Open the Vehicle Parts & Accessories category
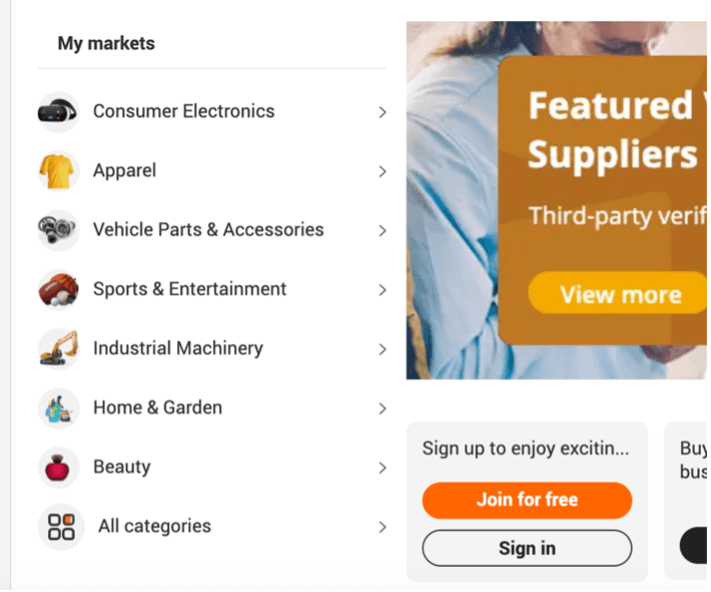Screen dimensions: 711x592 pyautogui.click(x=208, y=230)
